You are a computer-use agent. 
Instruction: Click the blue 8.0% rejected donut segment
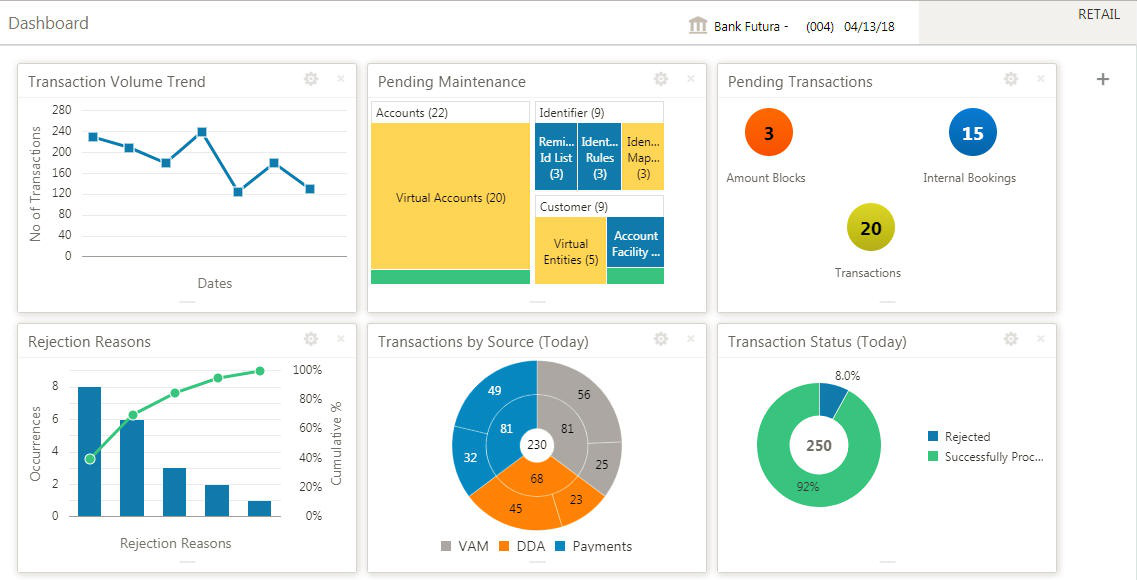831,399
